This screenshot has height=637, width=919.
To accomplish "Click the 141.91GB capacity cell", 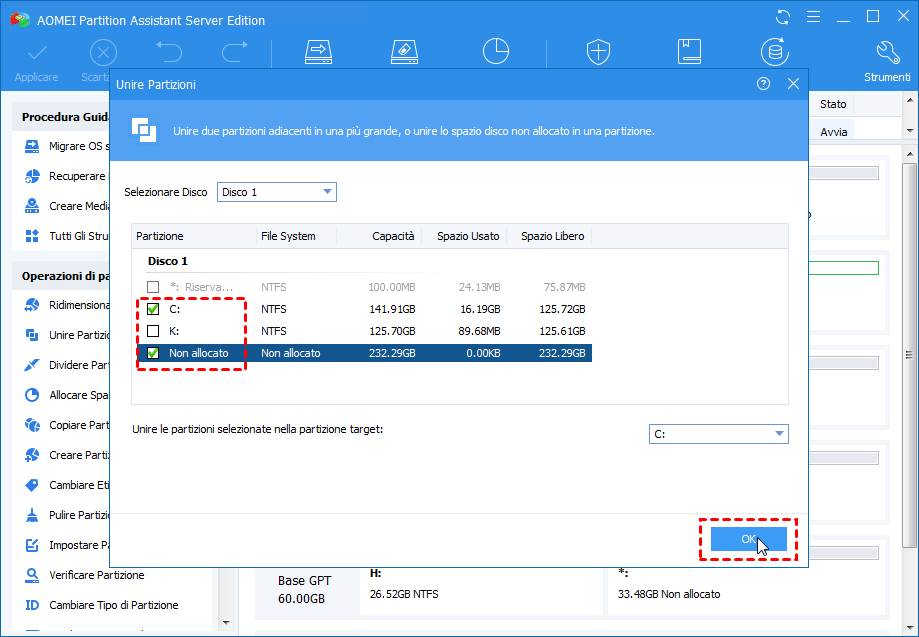I will pos(392,309).
